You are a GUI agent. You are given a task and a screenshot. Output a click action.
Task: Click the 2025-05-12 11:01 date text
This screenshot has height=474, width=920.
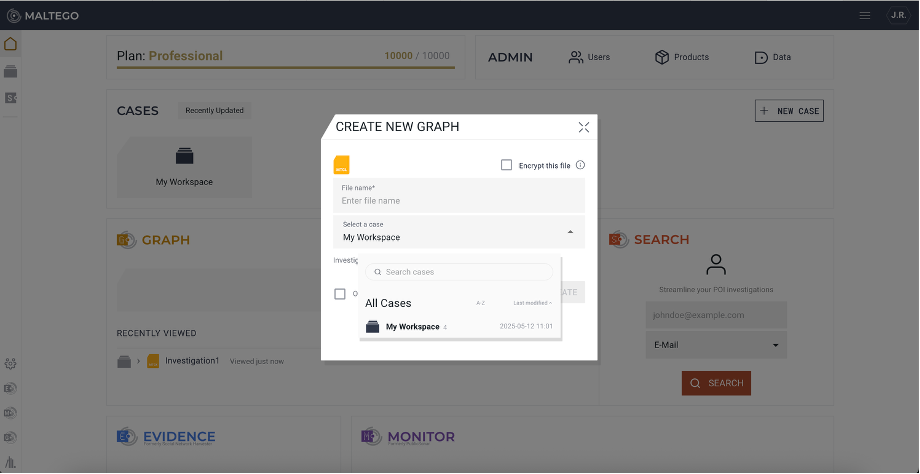[526, 327]
